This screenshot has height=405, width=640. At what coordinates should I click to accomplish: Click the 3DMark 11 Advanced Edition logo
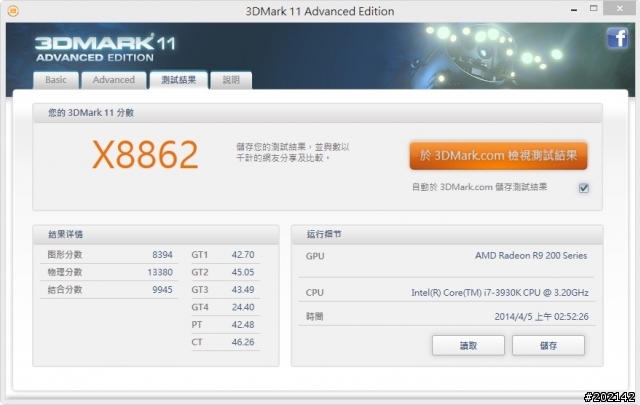pos(105,48)
